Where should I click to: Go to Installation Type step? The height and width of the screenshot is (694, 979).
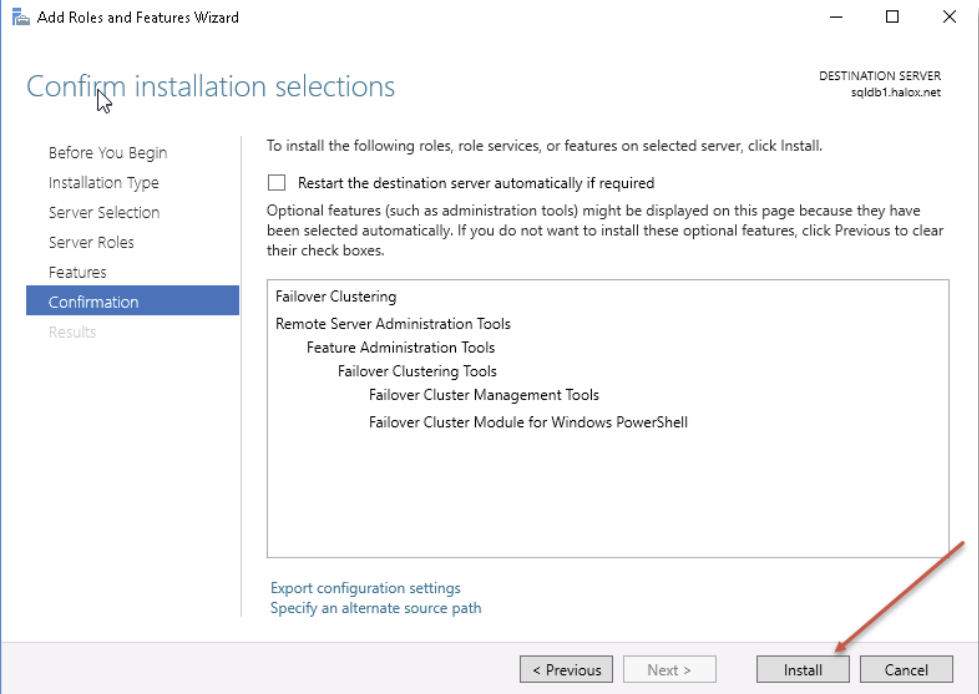pos(104,183)
